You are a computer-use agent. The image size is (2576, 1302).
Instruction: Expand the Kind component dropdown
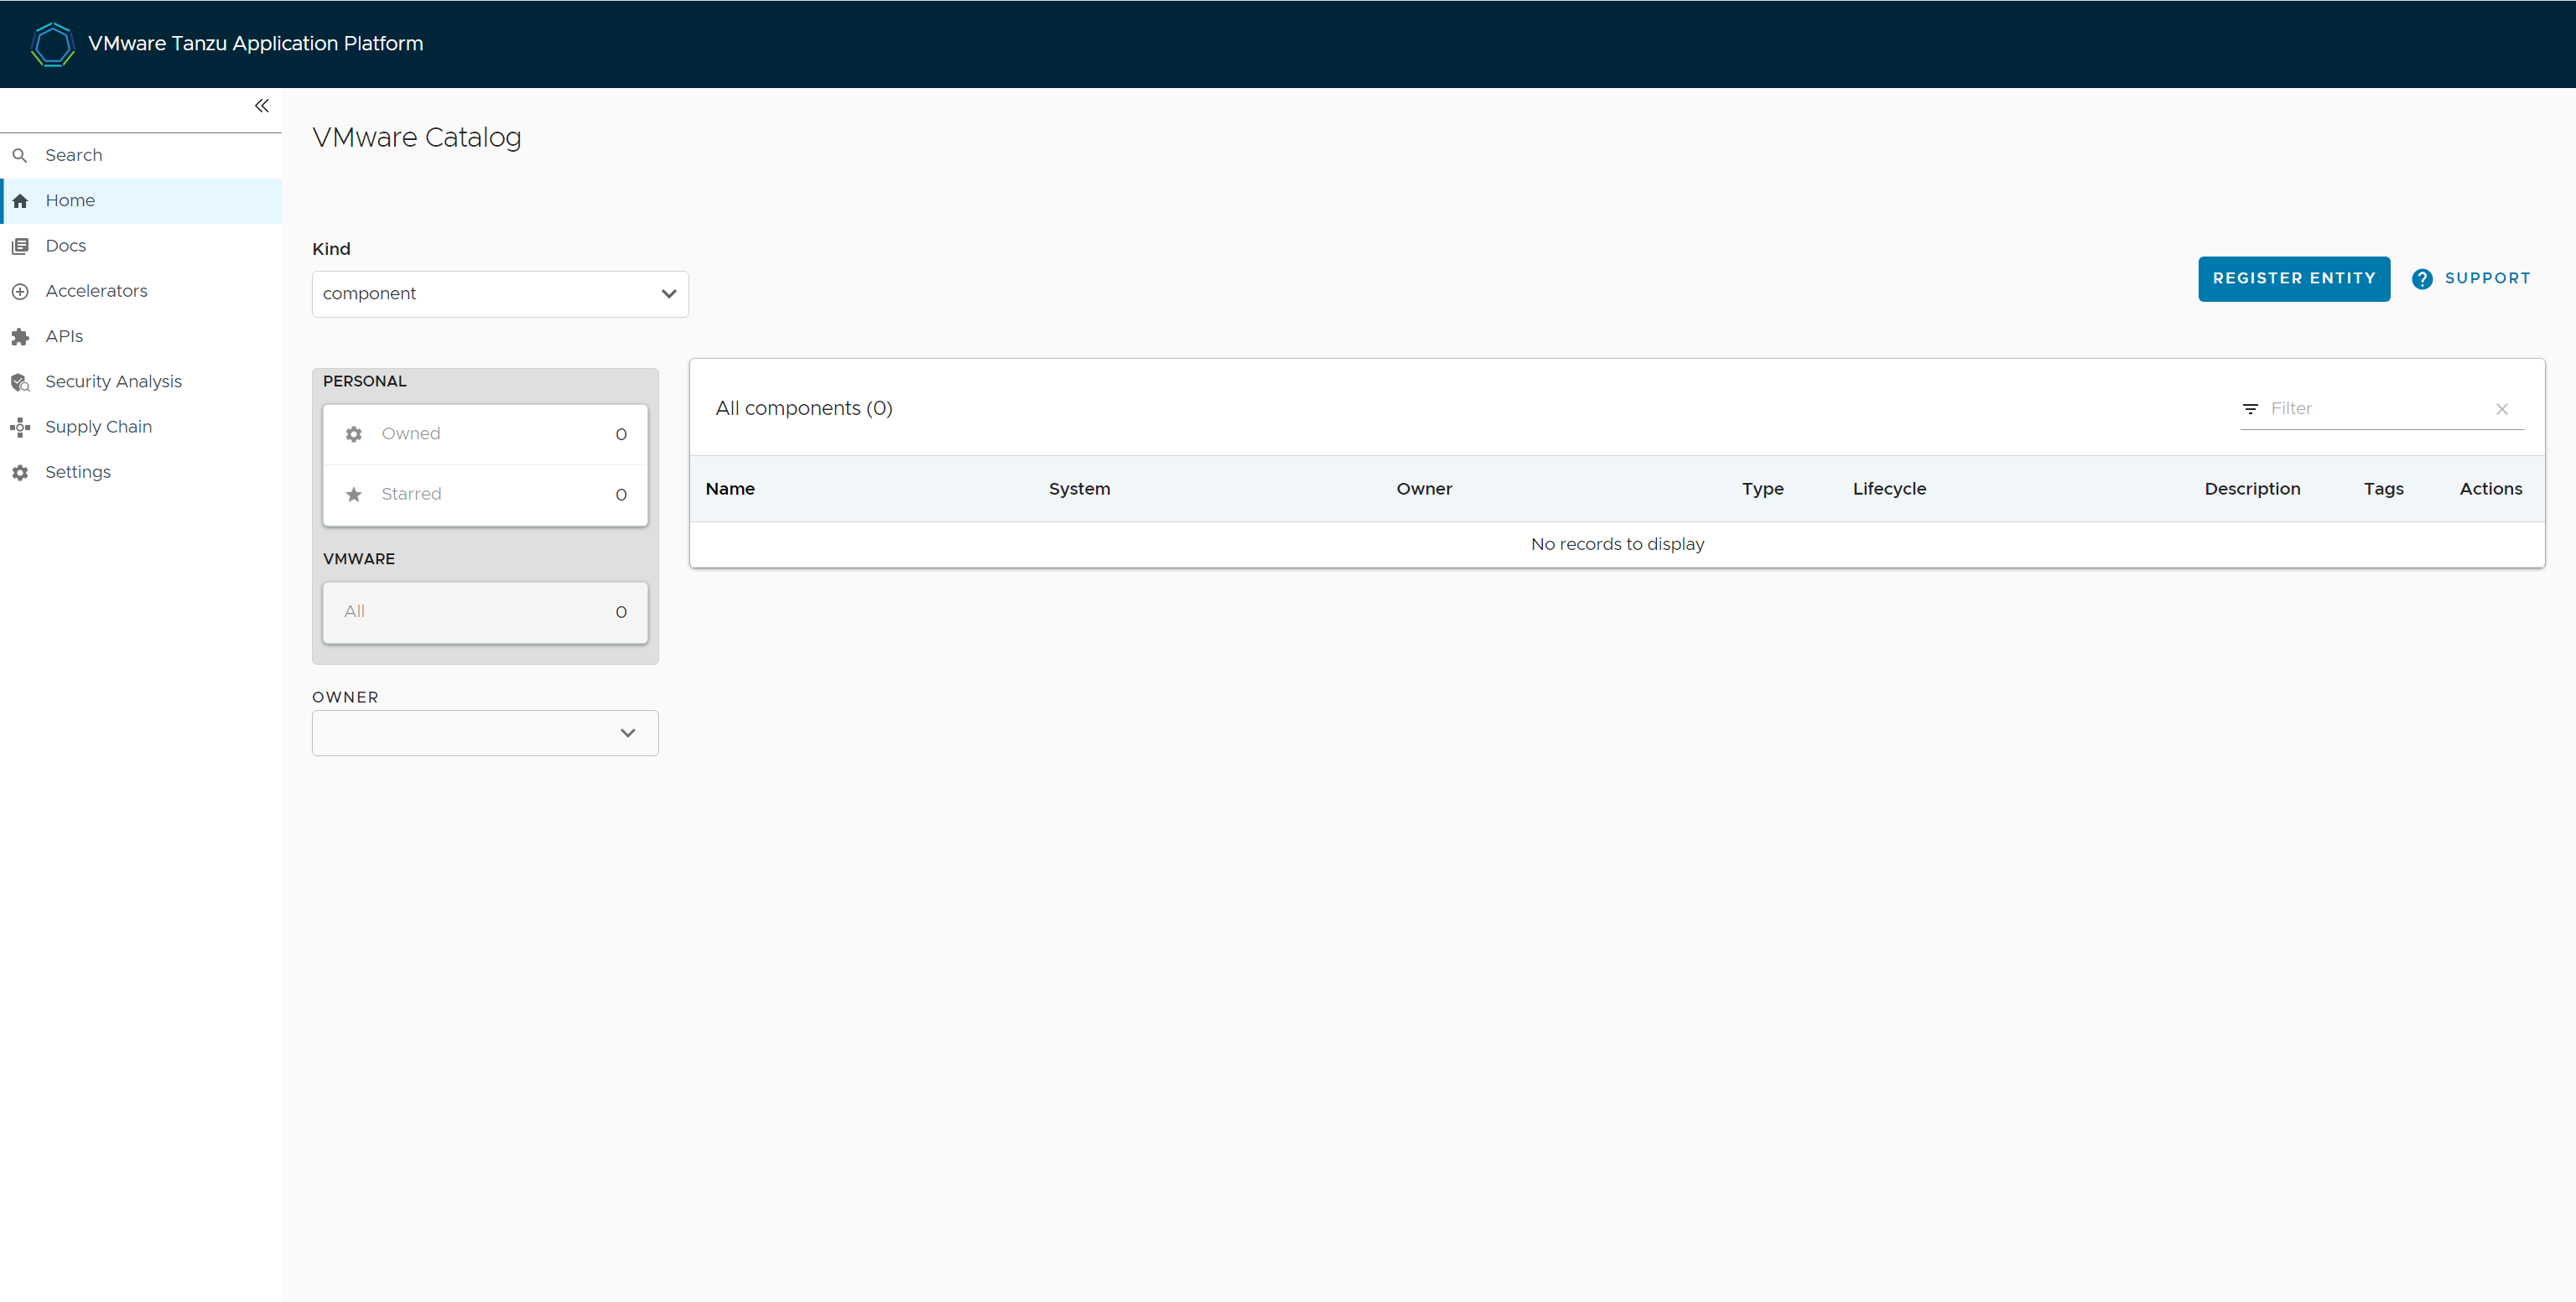tap(500, 294)
